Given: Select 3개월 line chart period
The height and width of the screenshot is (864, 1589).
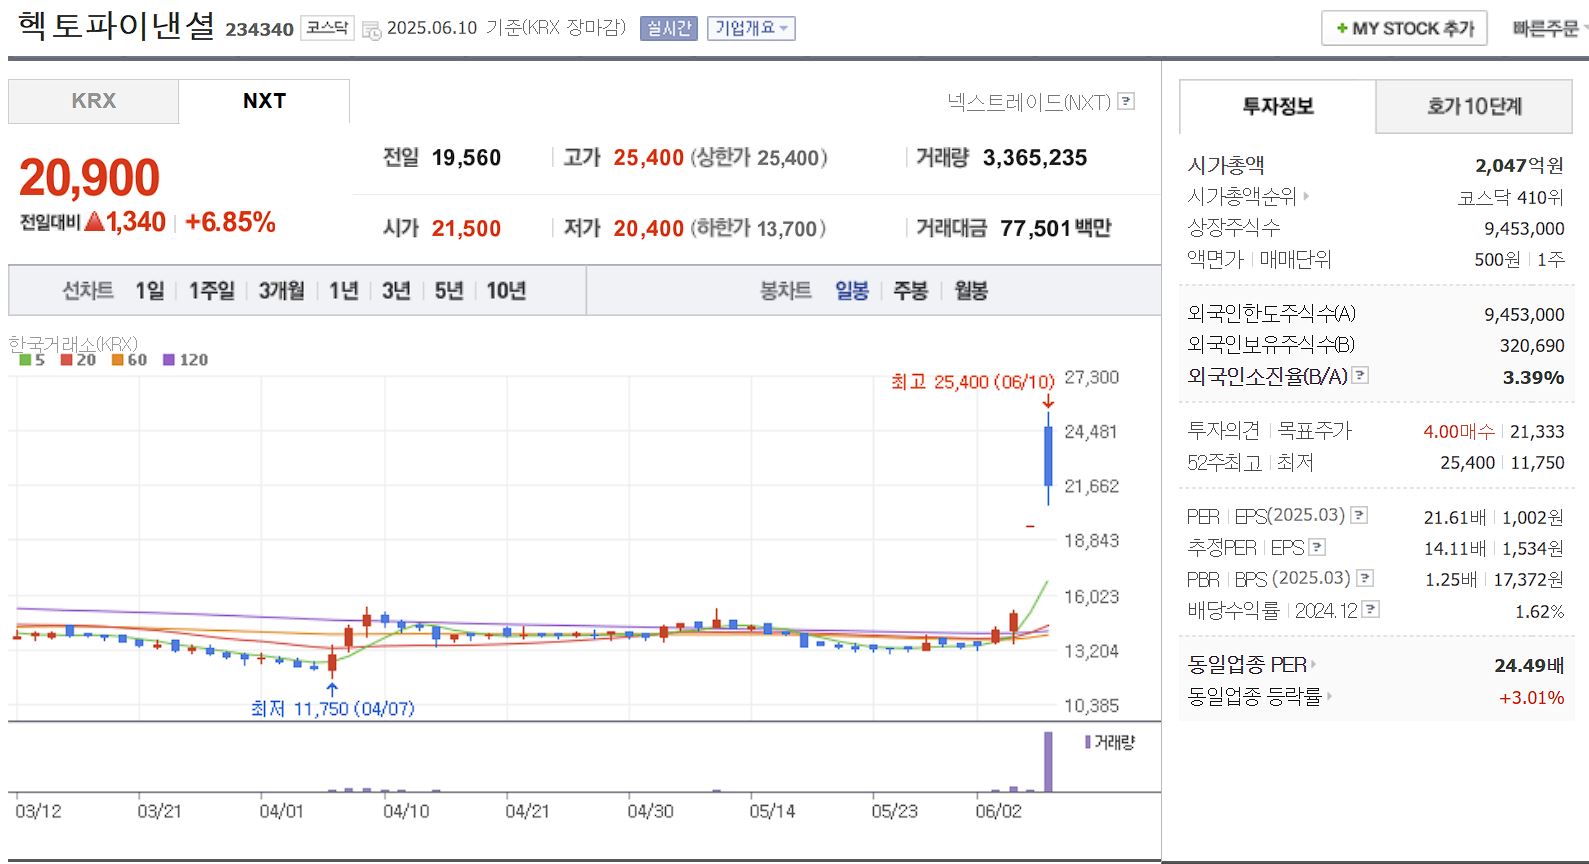Looking at the screenshot, I should pyautogui.click(x=282, y=290).
